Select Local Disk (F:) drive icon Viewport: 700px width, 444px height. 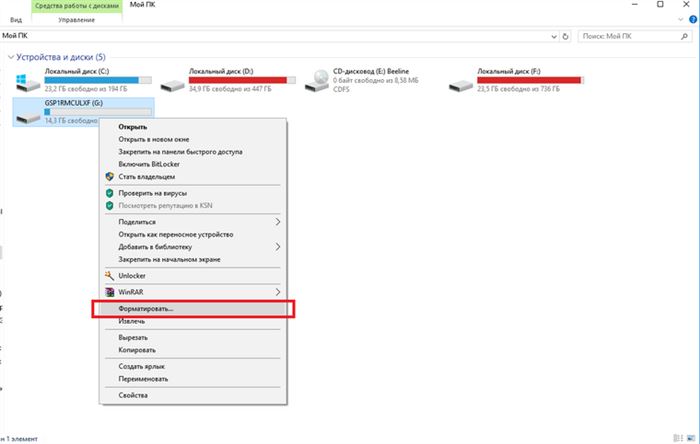(461, 85)
